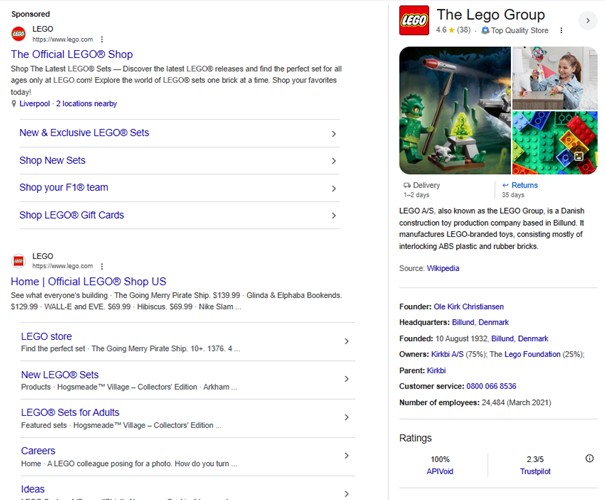Open the Wikipedia source link
The image size is (605, 500).
point(443,269)
